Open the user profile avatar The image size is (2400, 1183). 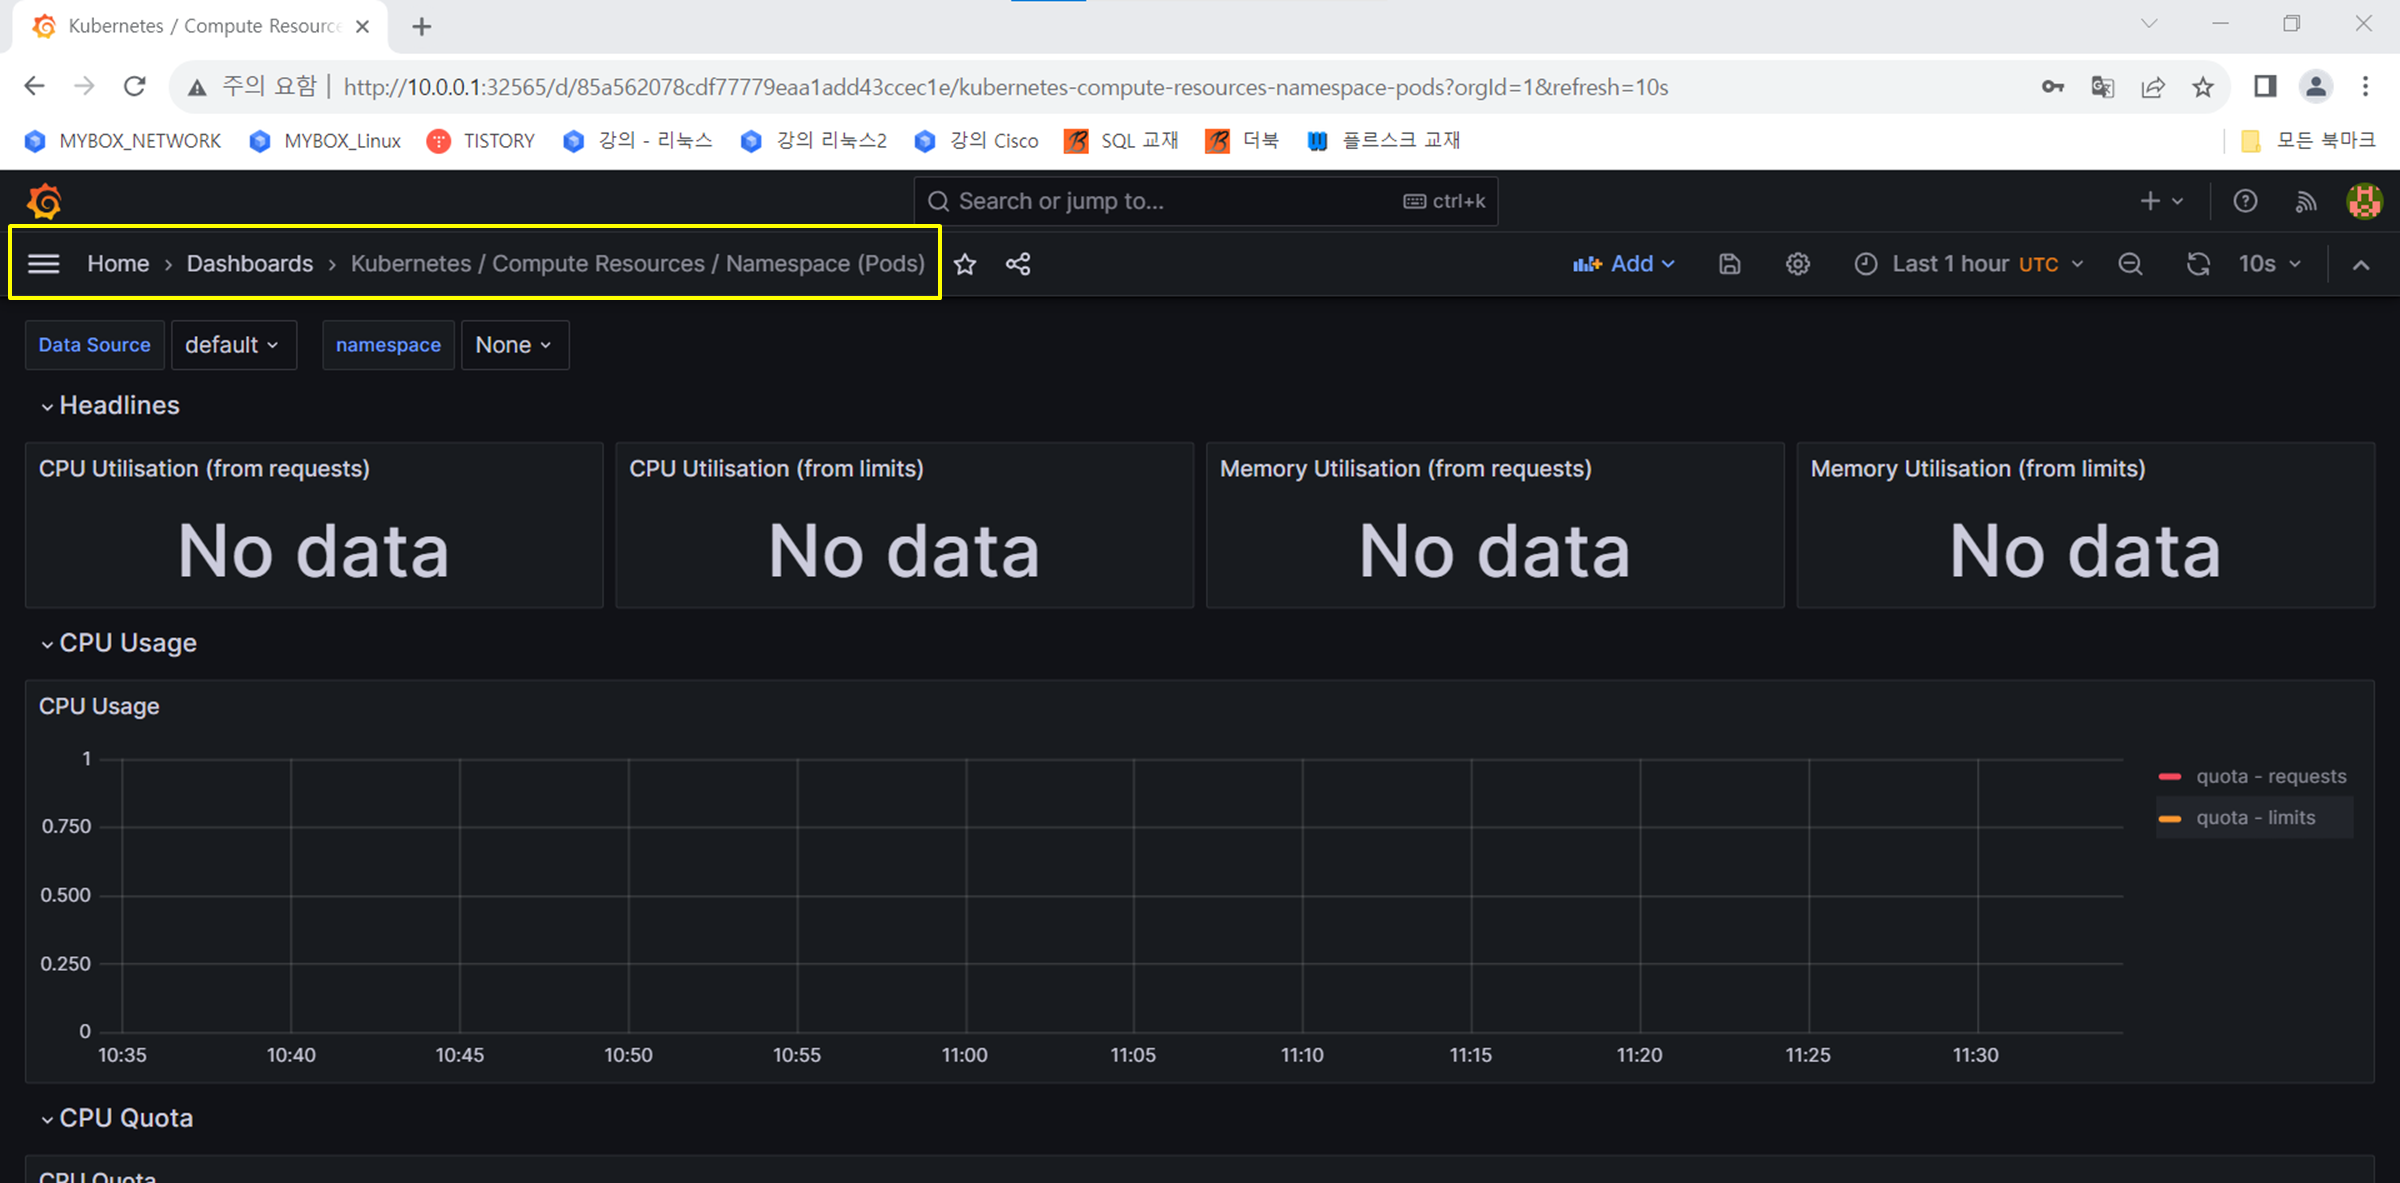pyautogui.click(x=2364, y=201)
